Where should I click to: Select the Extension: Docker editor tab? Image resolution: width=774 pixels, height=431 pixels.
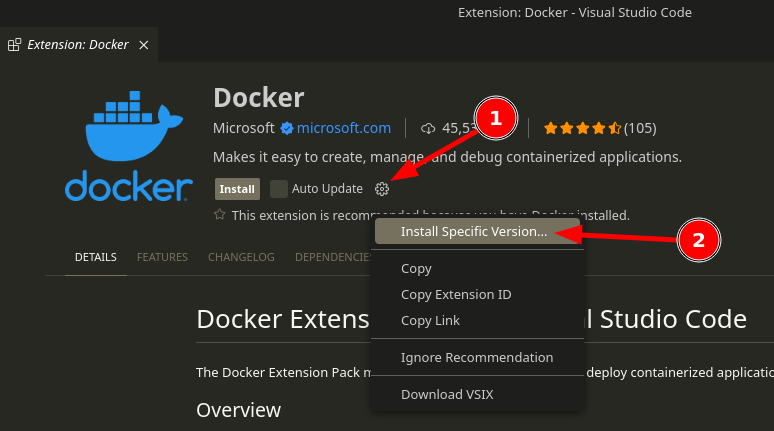[x=79, y=45]
